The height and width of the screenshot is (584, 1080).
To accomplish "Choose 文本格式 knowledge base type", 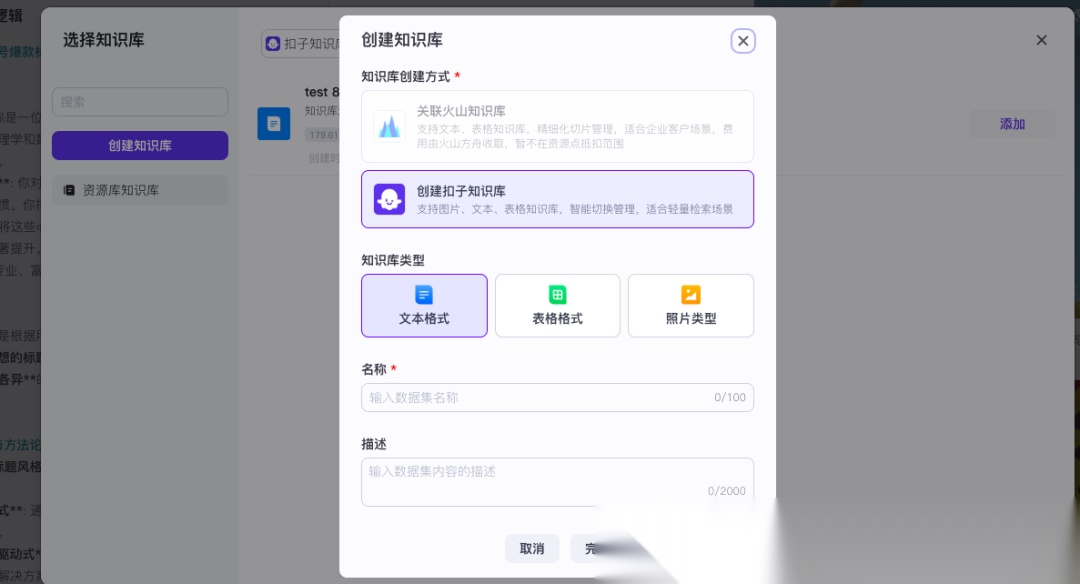I will (x=424, y=306).
